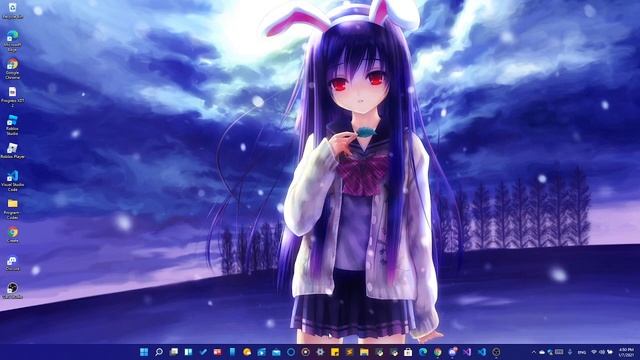Open taskbar Search magnifier
This screenshot has width=640, height=360.
[x=159, y=352]
